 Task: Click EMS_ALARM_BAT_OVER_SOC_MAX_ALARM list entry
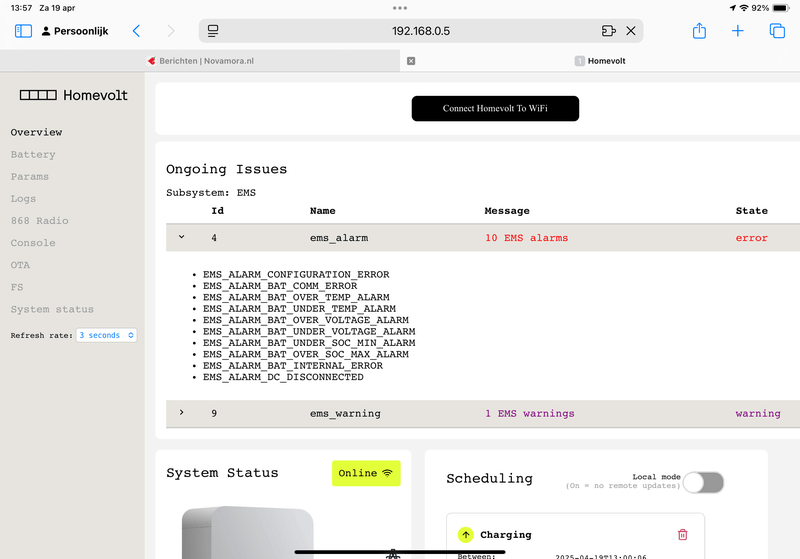(x=306, y=354)
